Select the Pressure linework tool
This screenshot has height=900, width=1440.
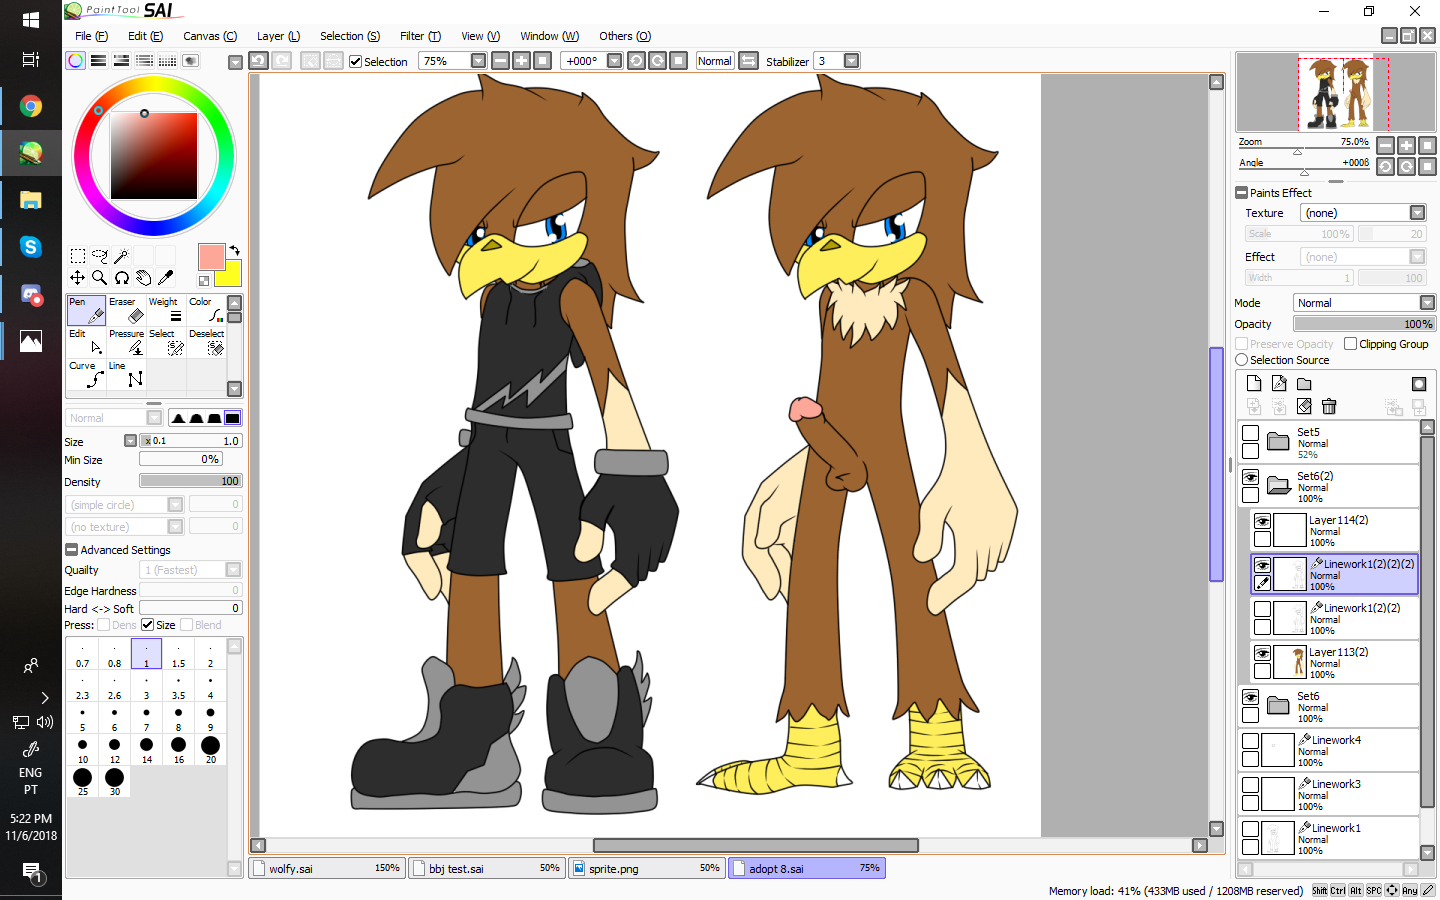coord(128,342)
